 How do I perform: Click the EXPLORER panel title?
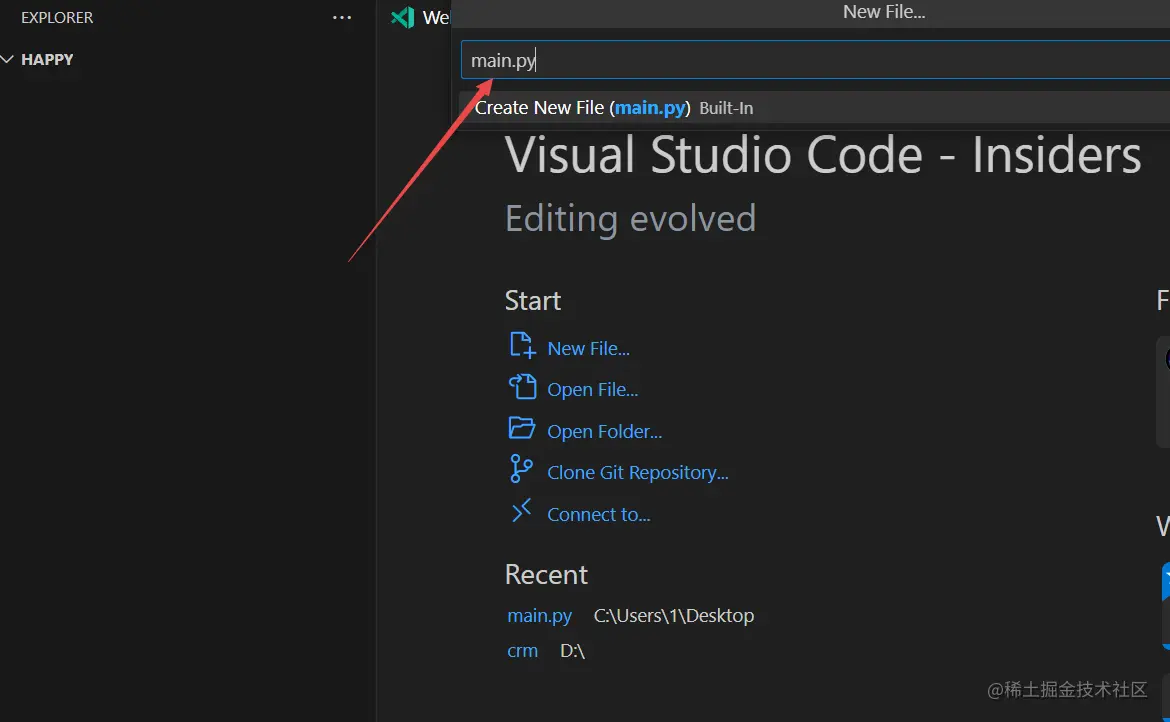(57, 17)
